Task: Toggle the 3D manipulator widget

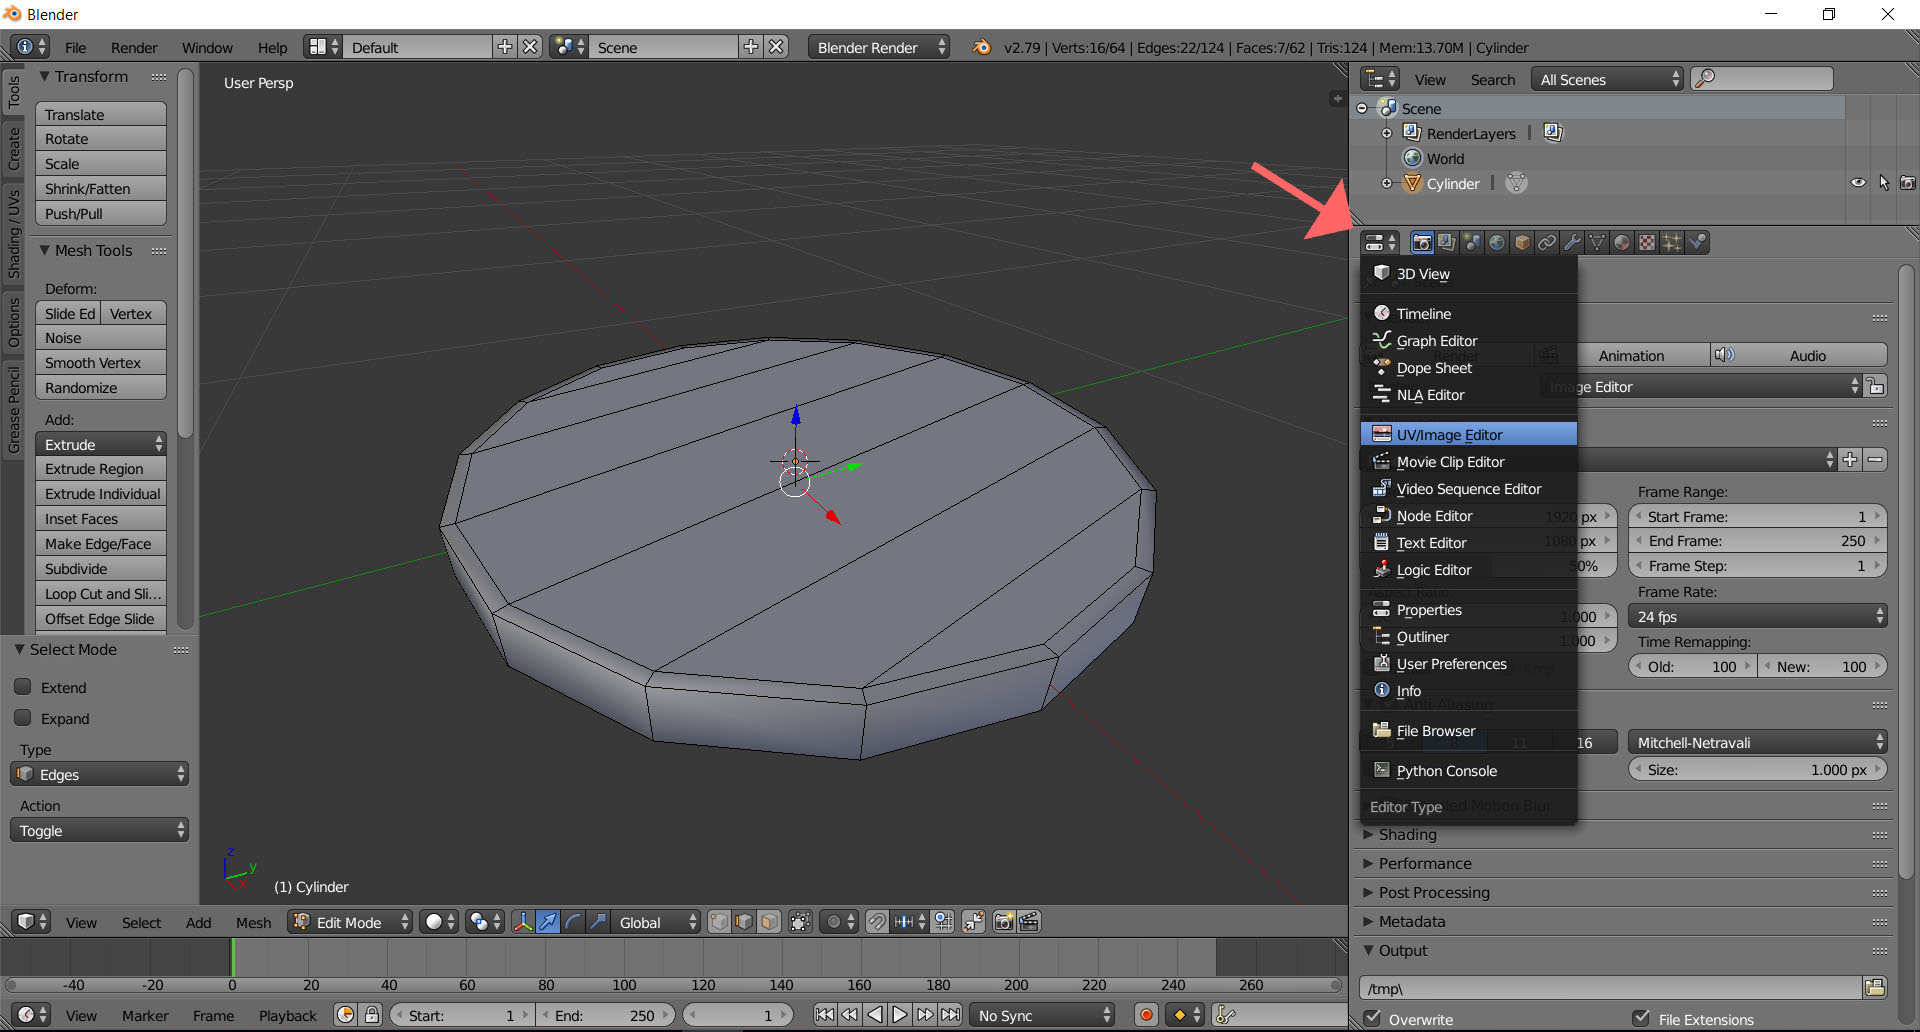Action: point(523,922)
